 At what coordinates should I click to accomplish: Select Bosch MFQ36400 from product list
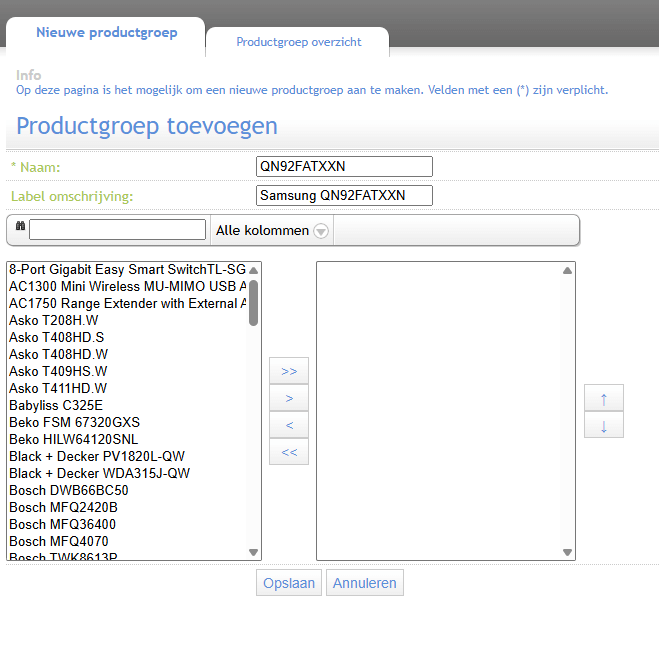tap(62, 524)
